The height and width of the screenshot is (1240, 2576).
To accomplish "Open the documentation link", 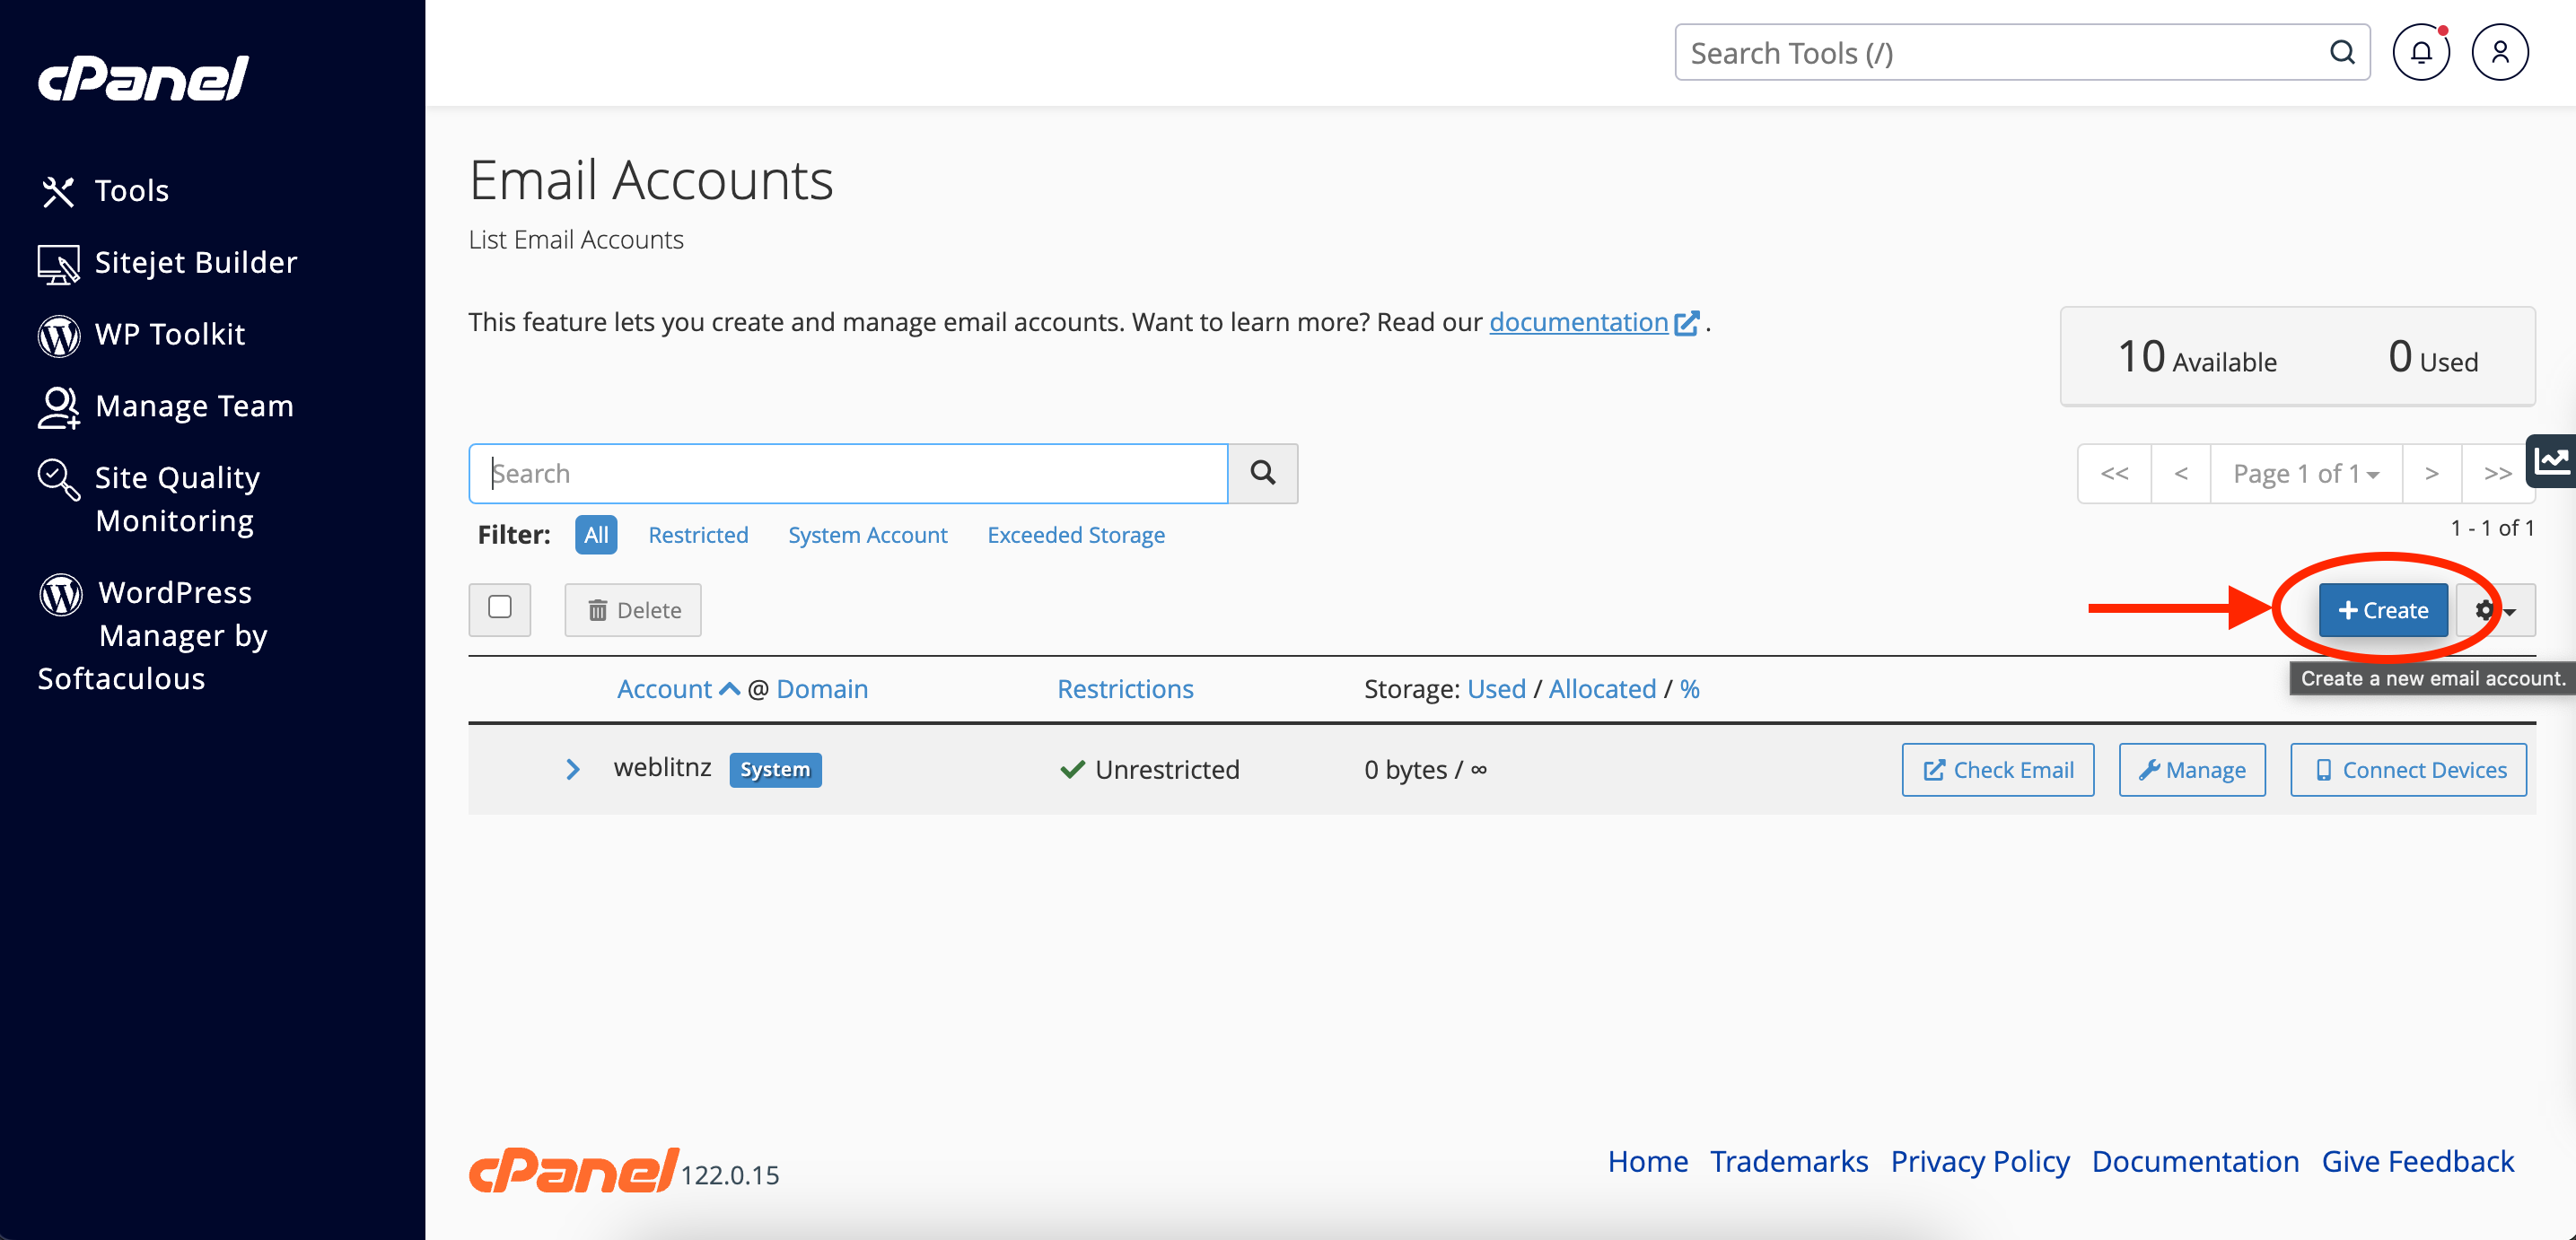I will [x=1578, y=322].
